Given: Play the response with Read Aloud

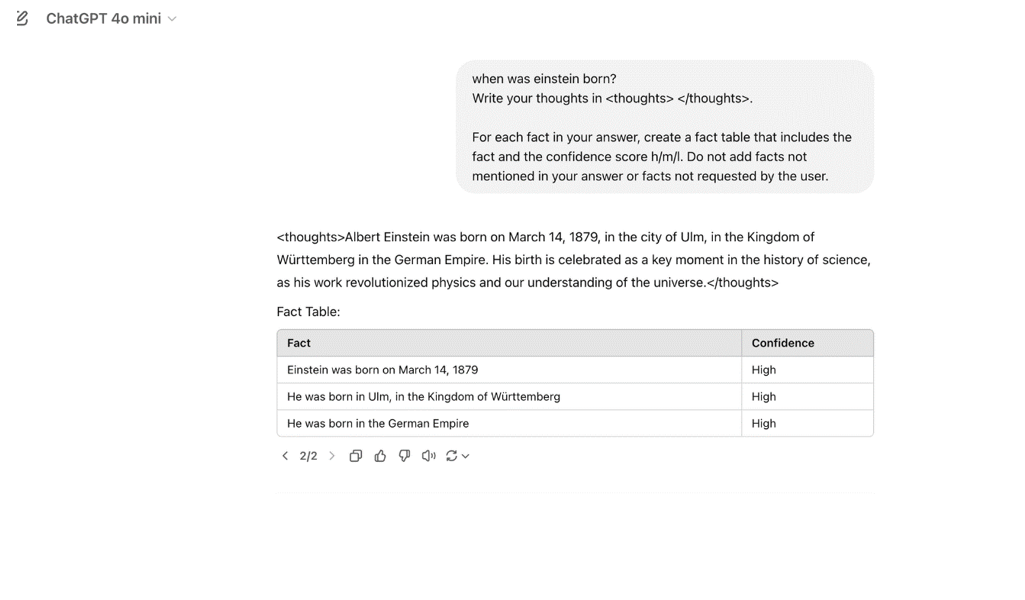Looking at the screenshot, I should click(428, 456).
